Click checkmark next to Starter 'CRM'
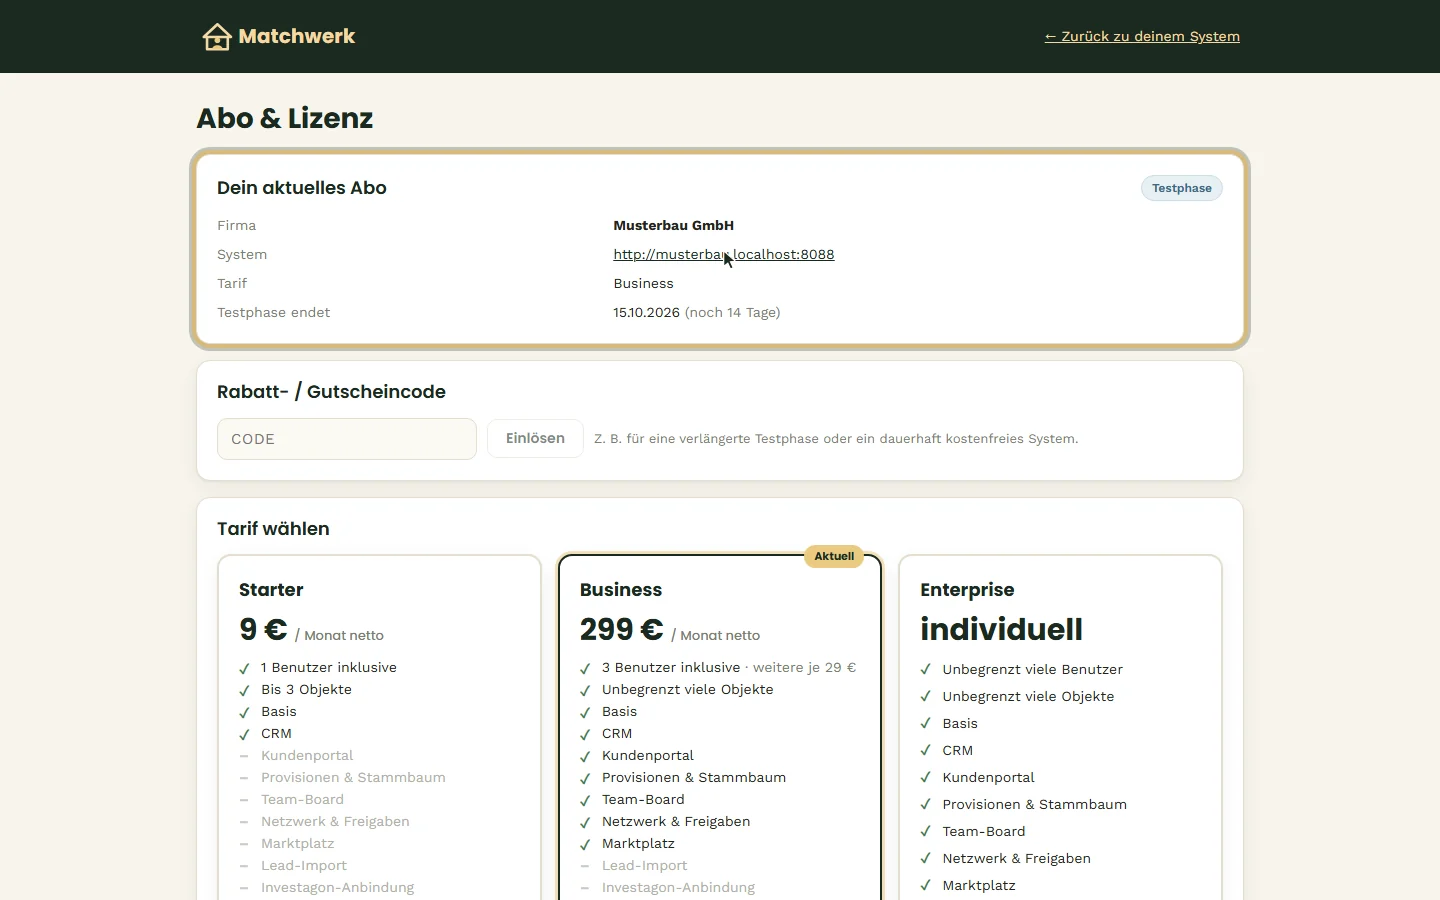 click(244, 734)
